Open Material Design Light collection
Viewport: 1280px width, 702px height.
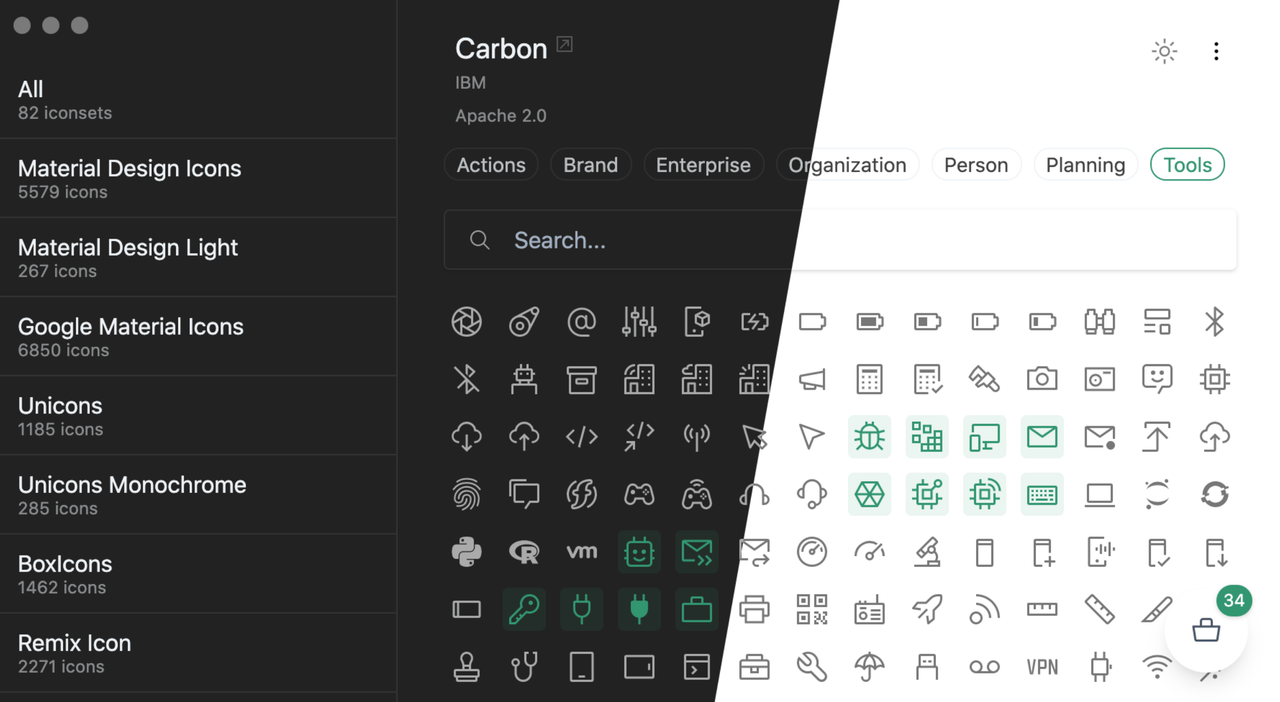tap(198, 257)
